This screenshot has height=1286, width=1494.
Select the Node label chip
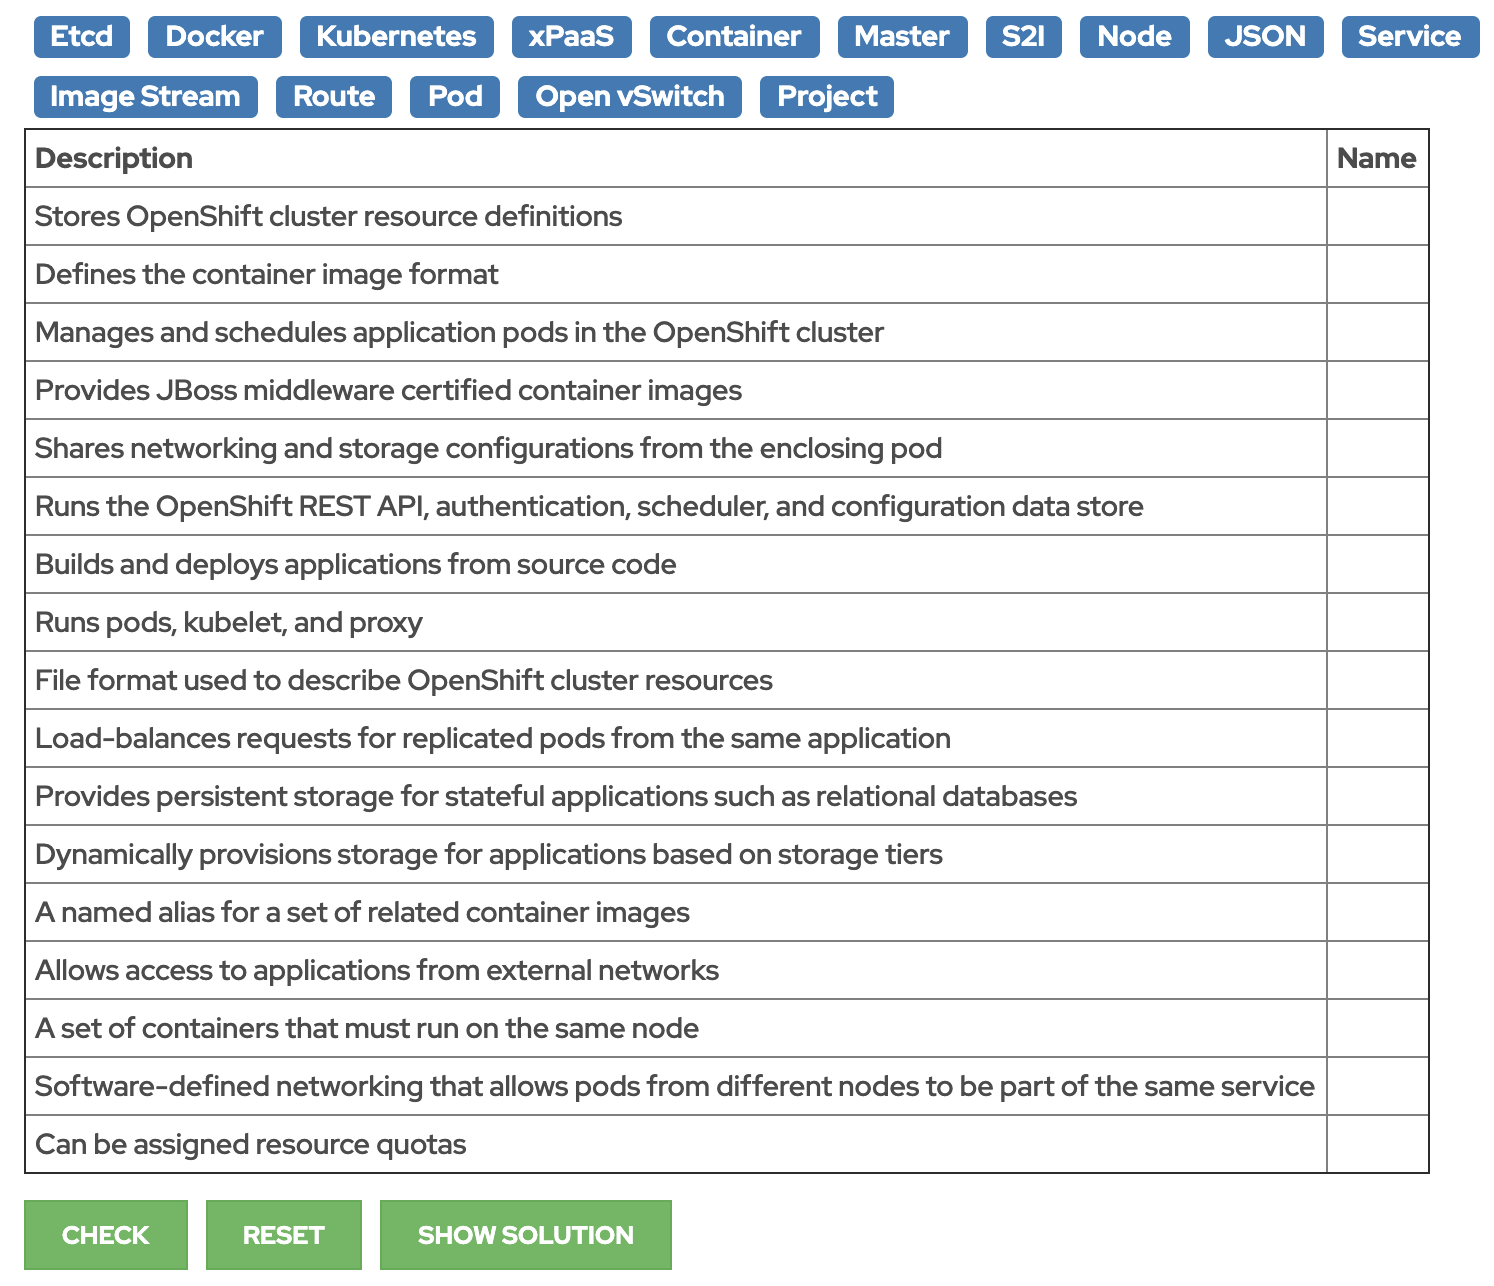tap(1133, 37)
